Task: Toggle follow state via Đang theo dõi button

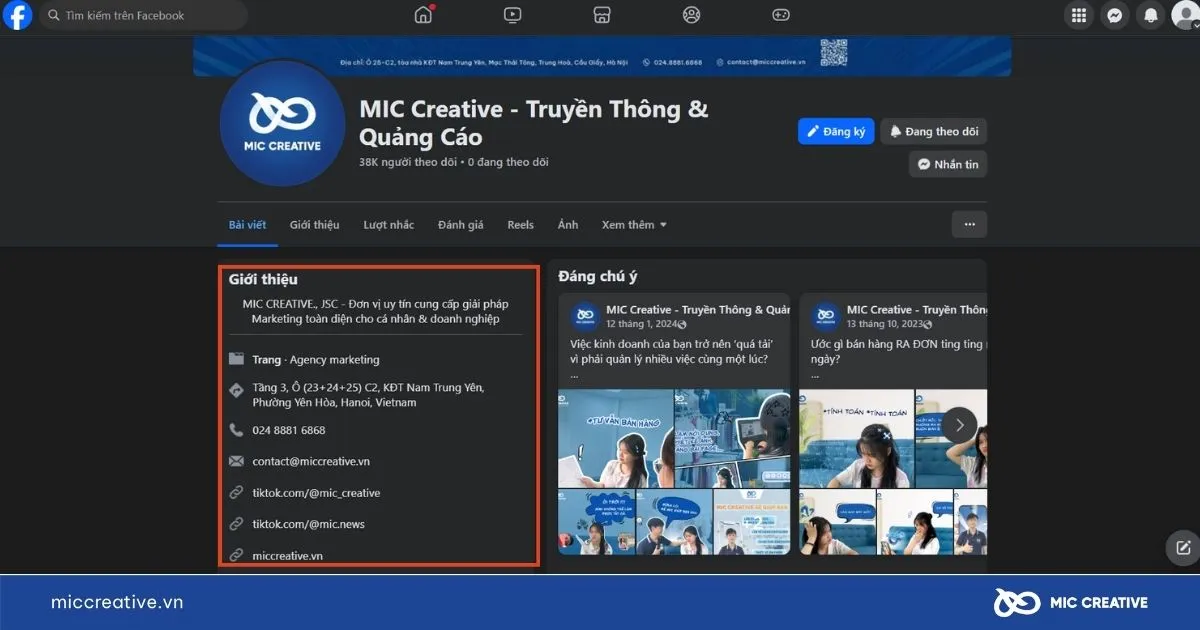Action: (x=933, y=131)
